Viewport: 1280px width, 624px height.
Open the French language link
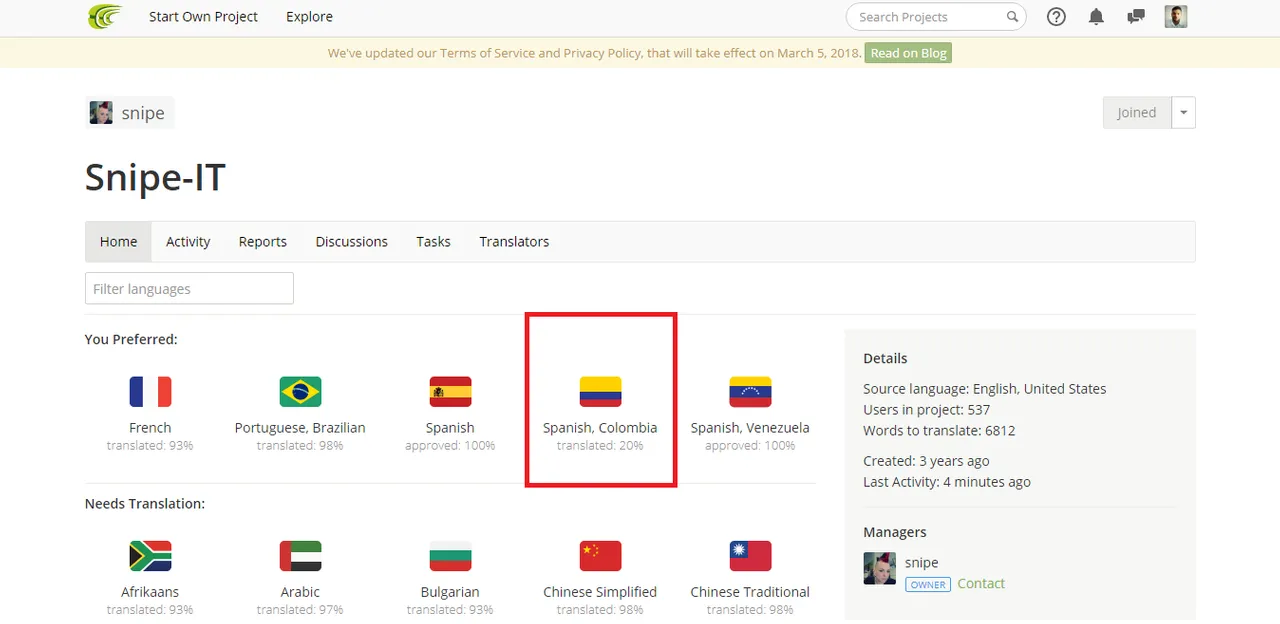click(150, 428)
